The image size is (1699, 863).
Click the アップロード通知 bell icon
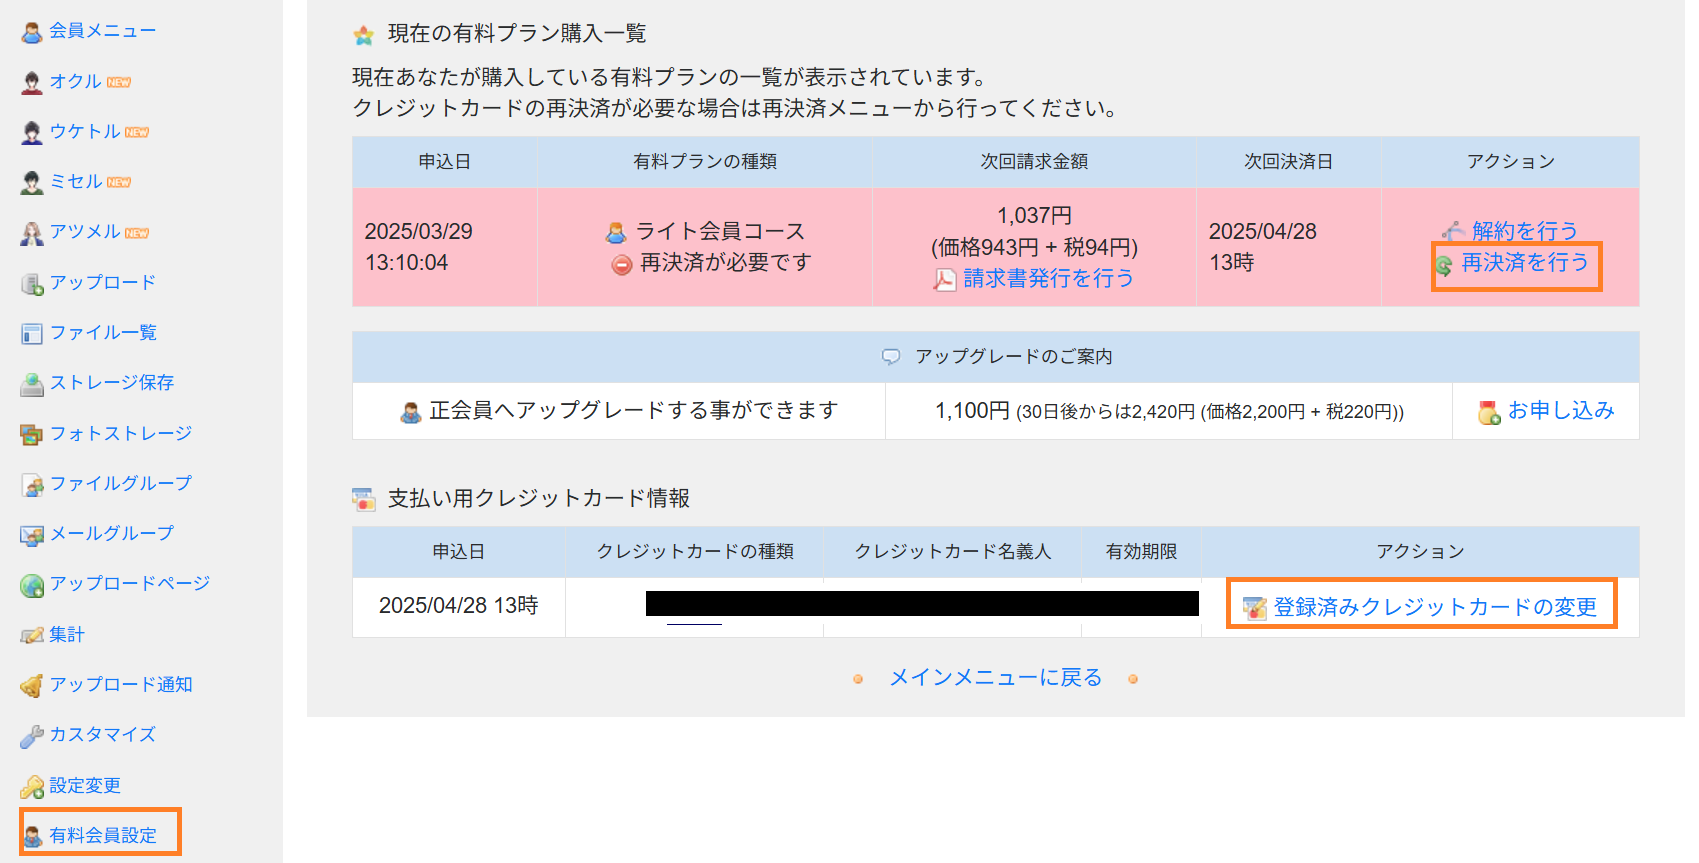(x=32, y=685)
